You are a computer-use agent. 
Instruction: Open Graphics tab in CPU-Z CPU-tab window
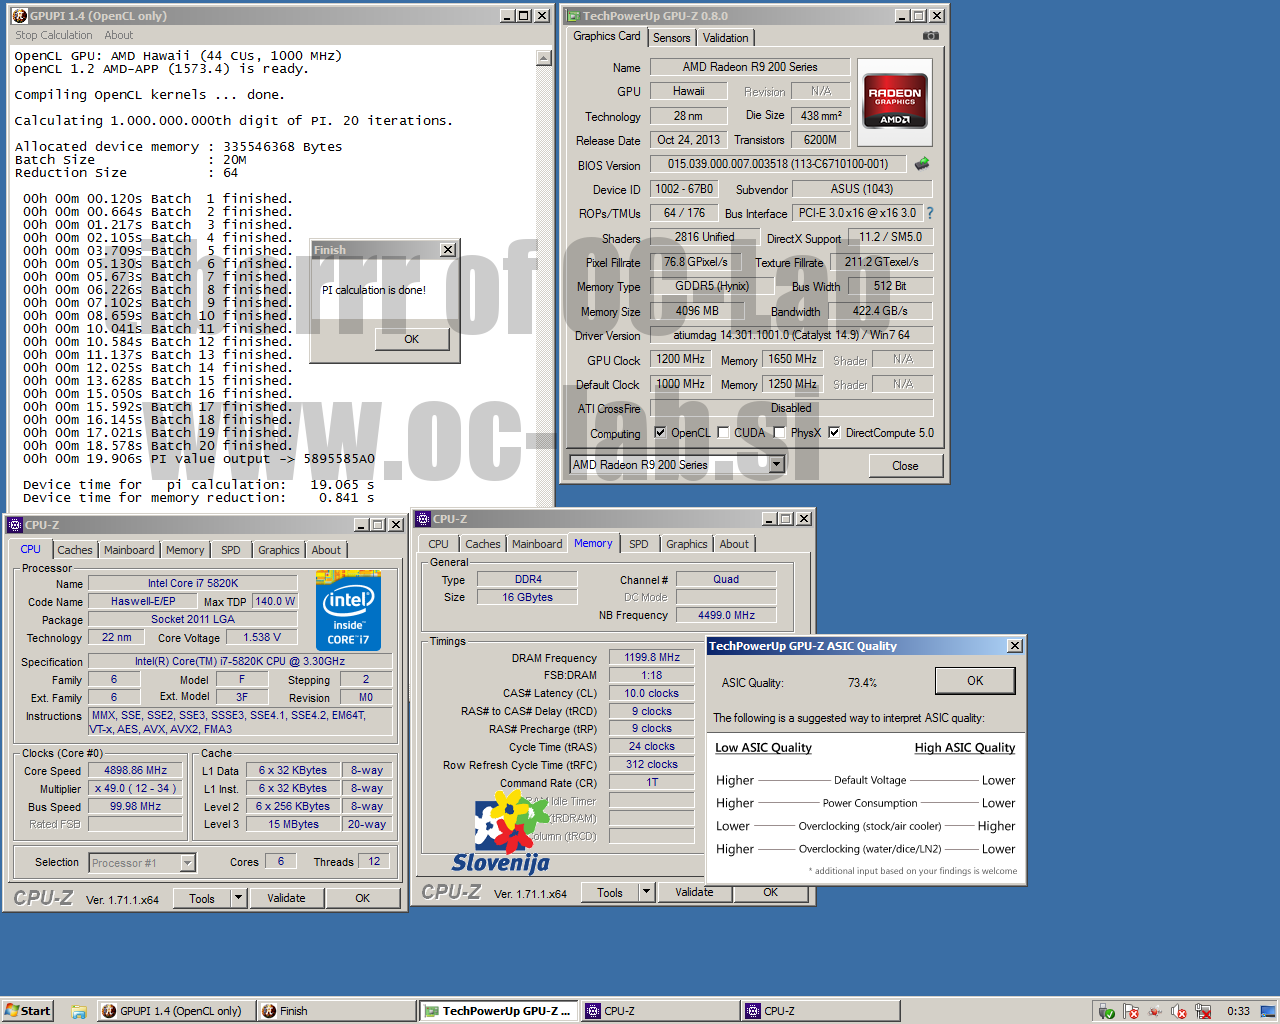coord(278,550)
